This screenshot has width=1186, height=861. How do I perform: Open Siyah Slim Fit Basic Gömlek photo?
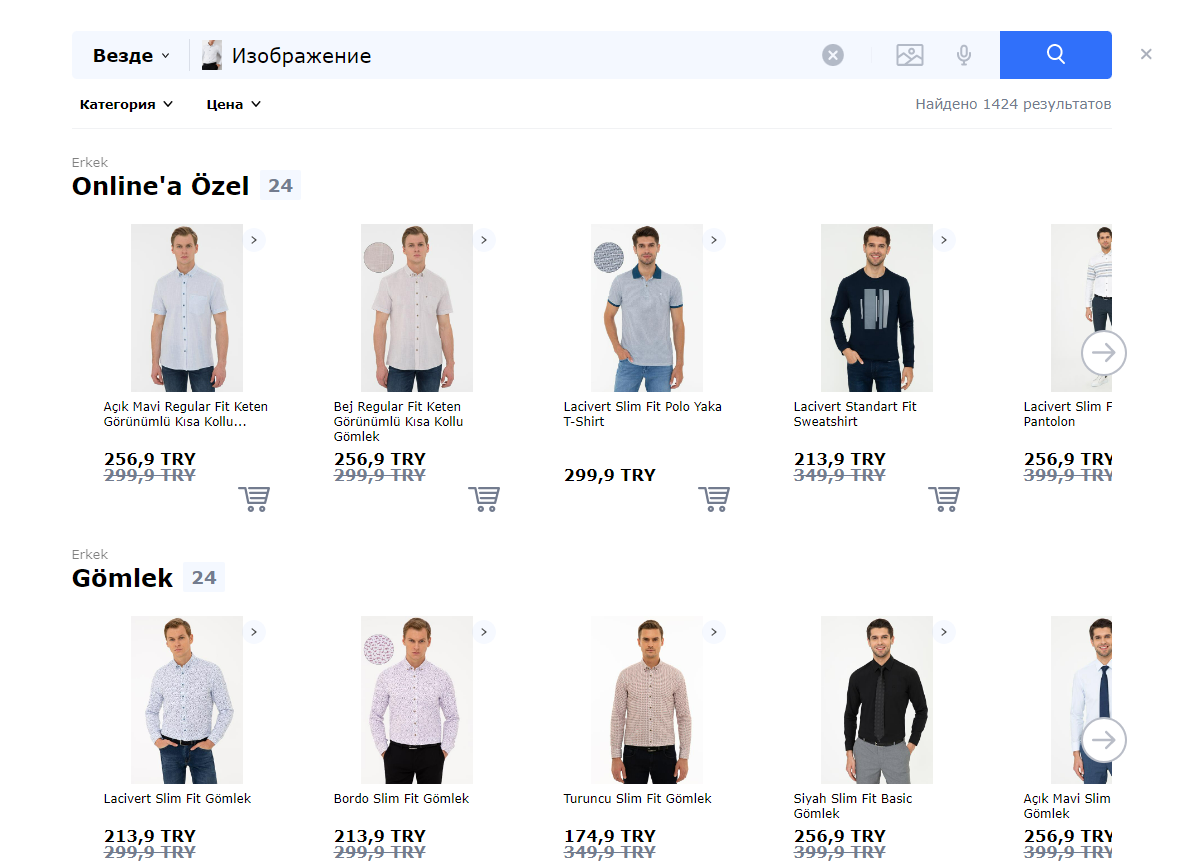(876, 699)
